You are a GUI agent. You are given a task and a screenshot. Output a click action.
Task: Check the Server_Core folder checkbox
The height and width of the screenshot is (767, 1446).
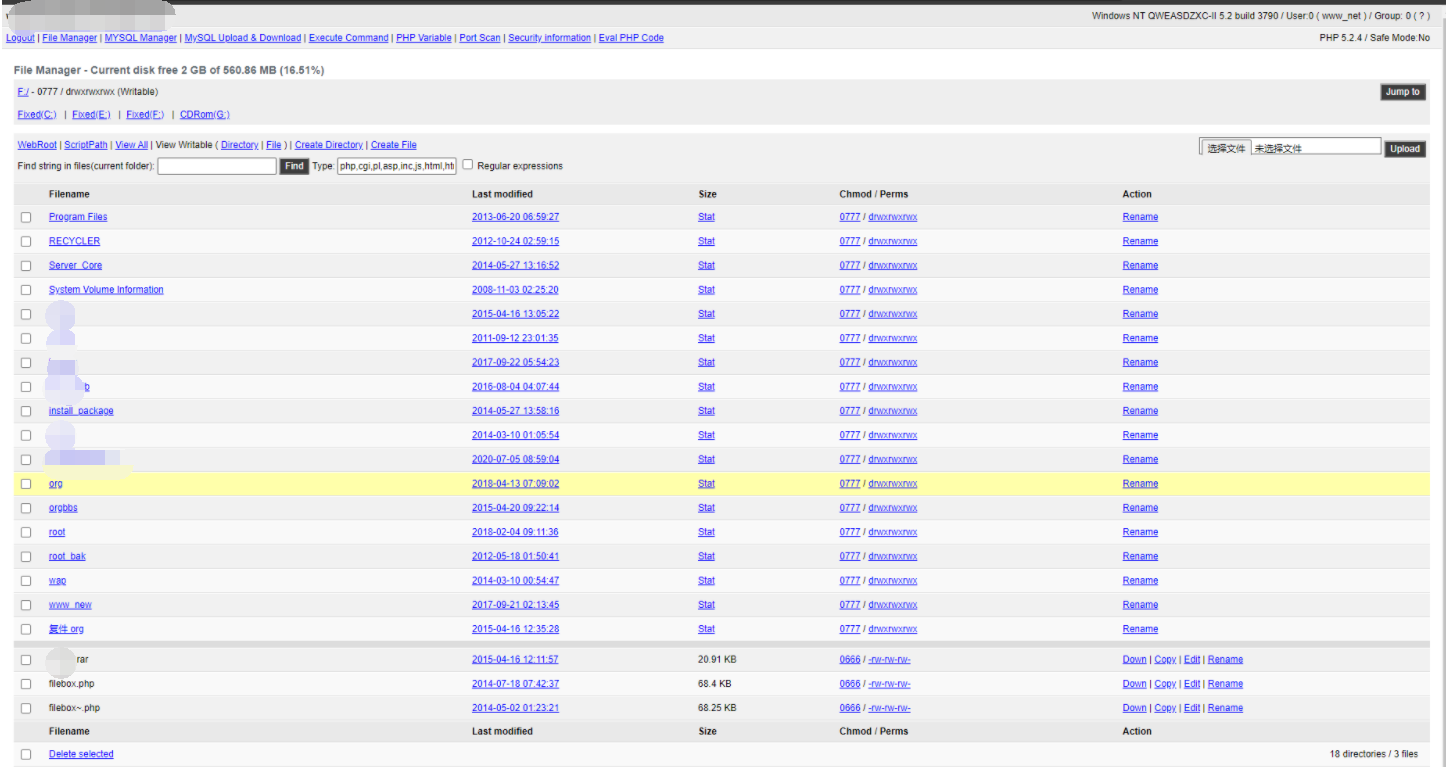(x=26, y=265)
